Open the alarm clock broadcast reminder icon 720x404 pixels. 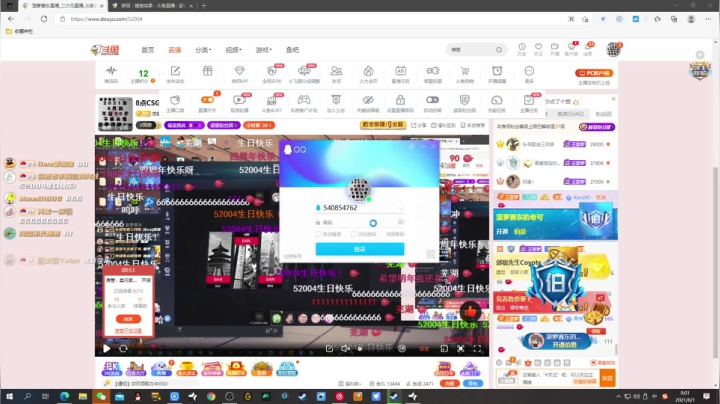[497, 71]
